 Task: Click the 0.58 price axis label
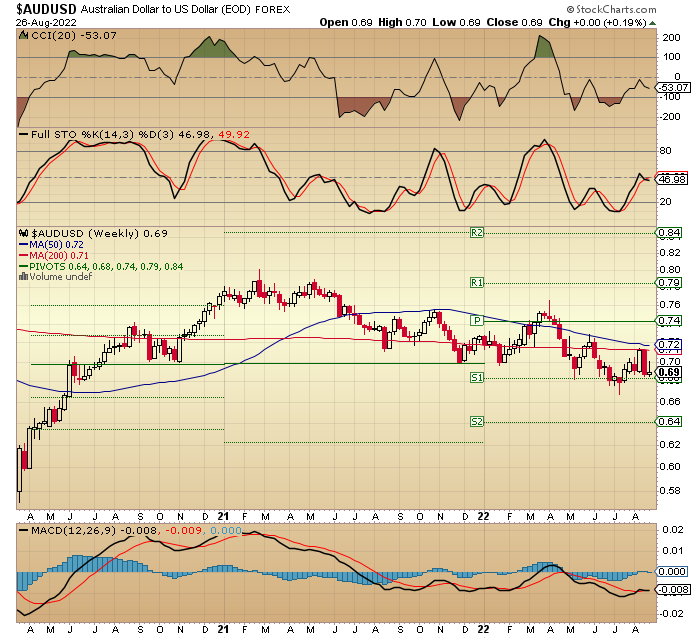670,491
